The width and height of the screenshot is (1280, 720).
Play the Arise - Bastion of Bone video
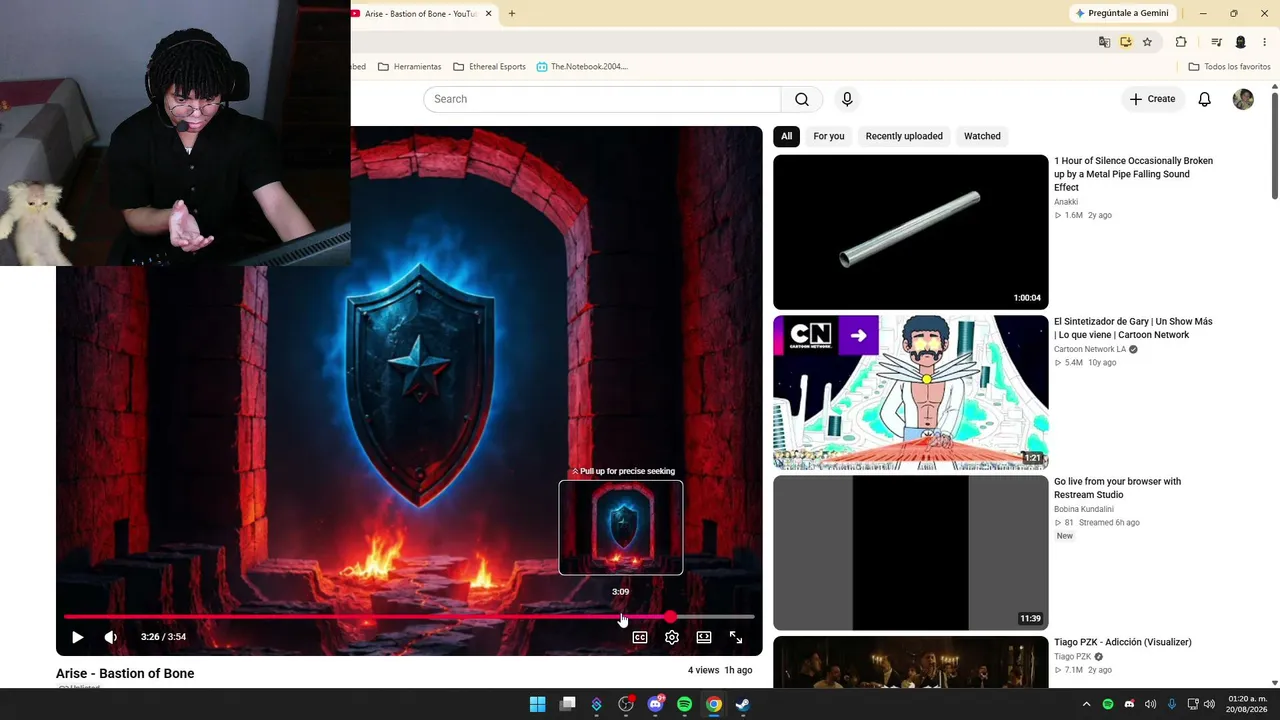coord(77,637)
